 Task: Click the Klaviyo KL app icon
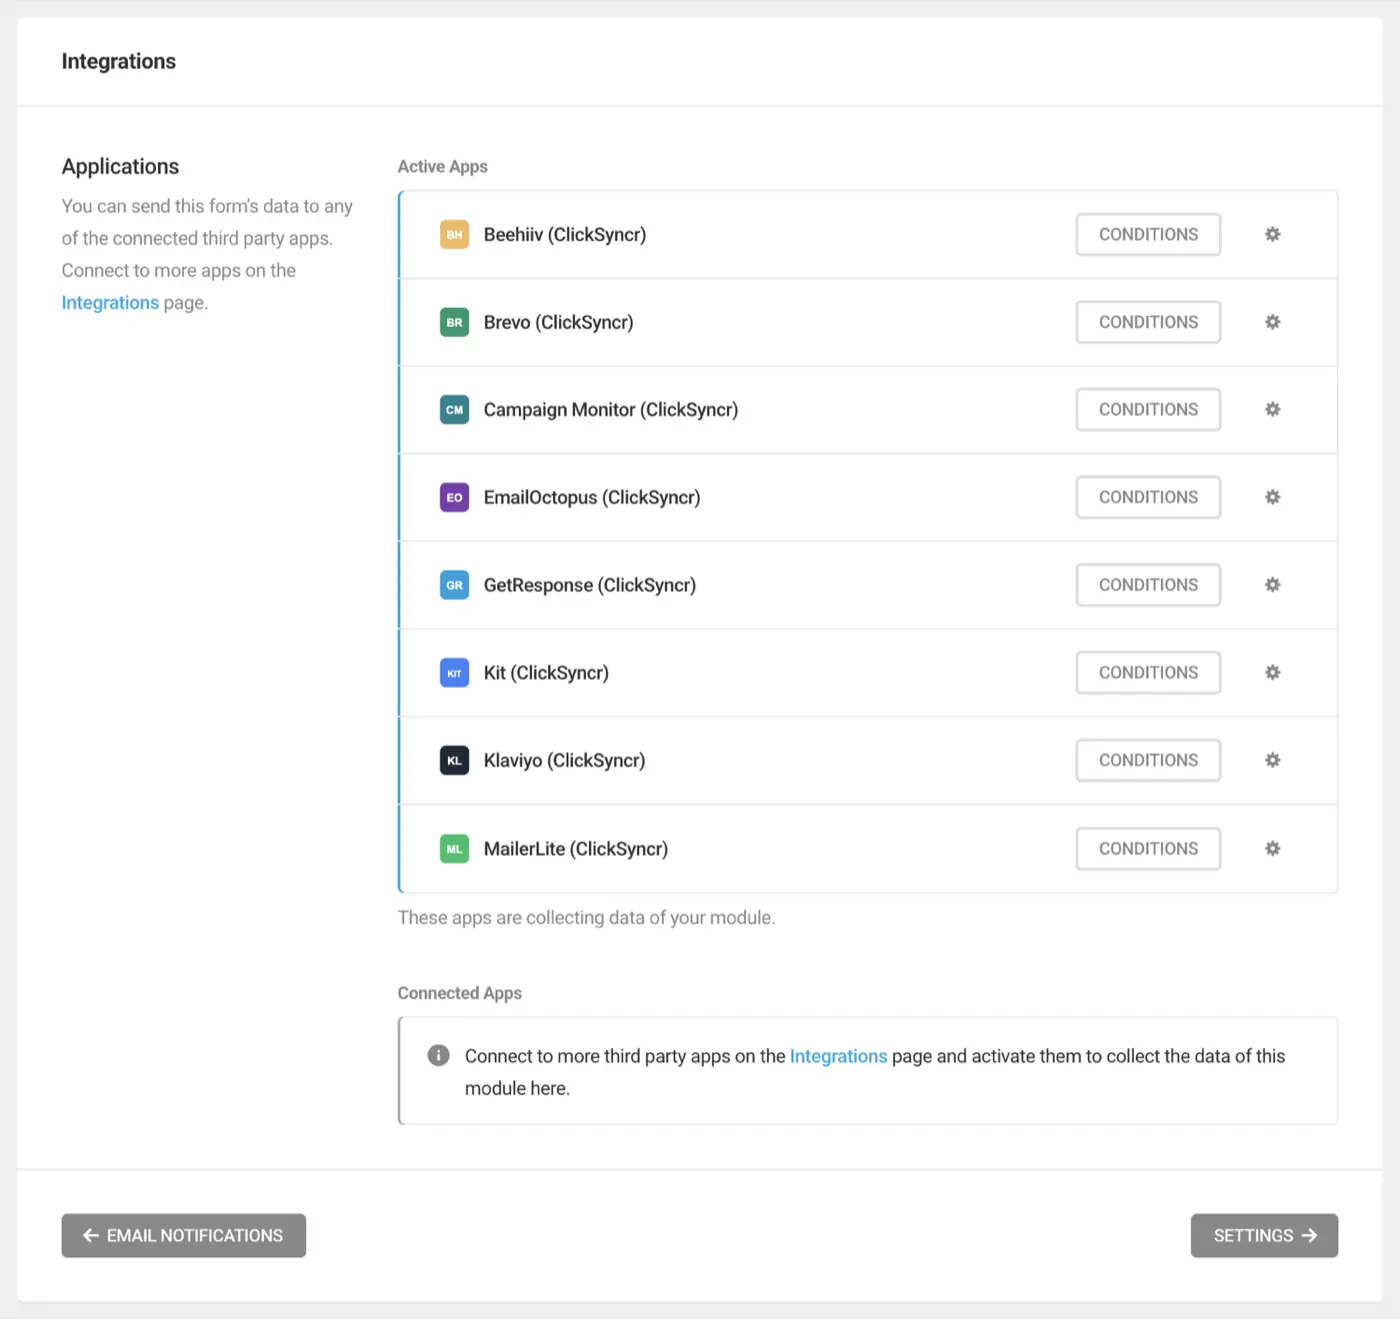(454, 760)
